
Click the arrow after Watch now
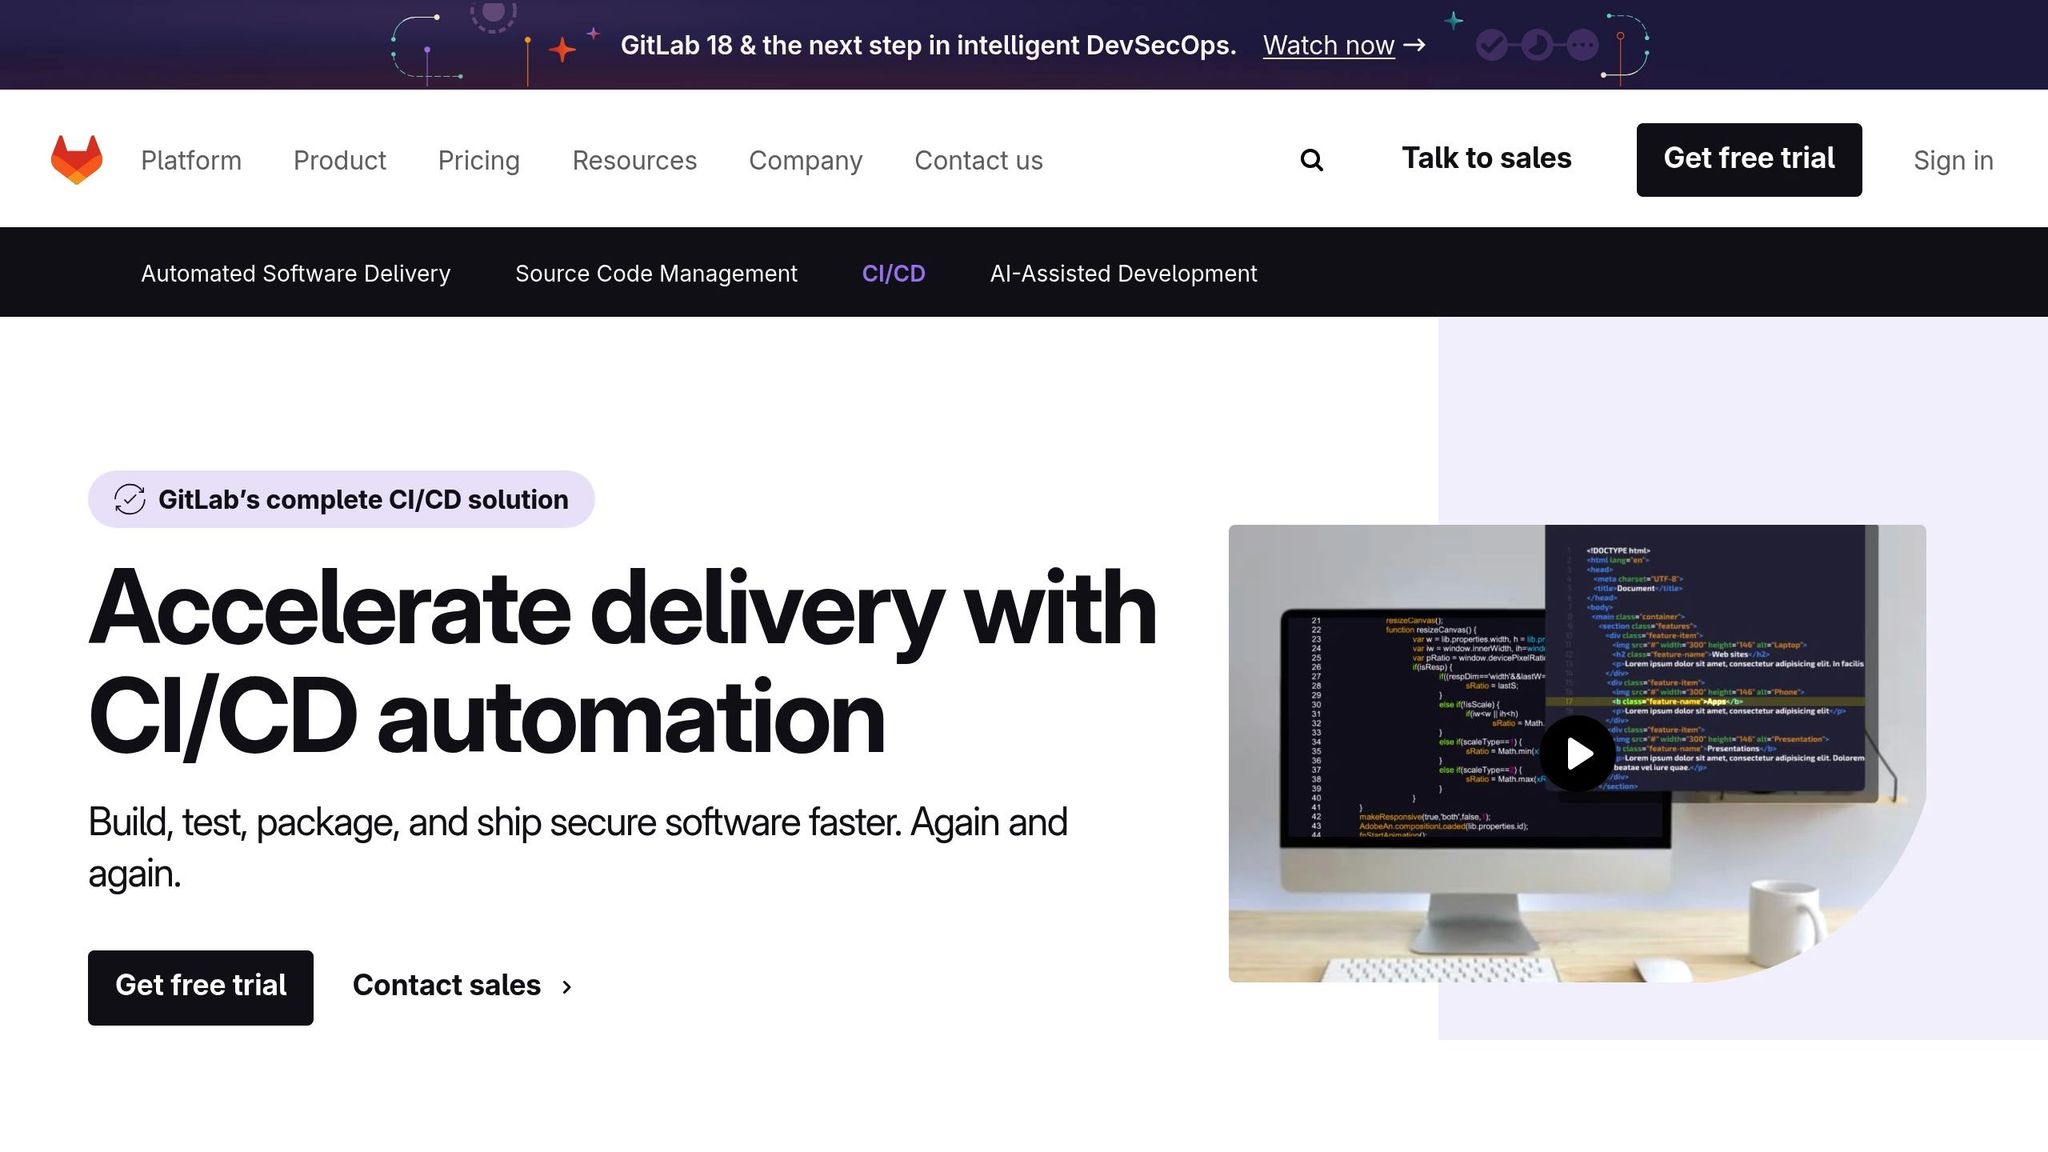pyautogui.click(x=1415, y=45)
